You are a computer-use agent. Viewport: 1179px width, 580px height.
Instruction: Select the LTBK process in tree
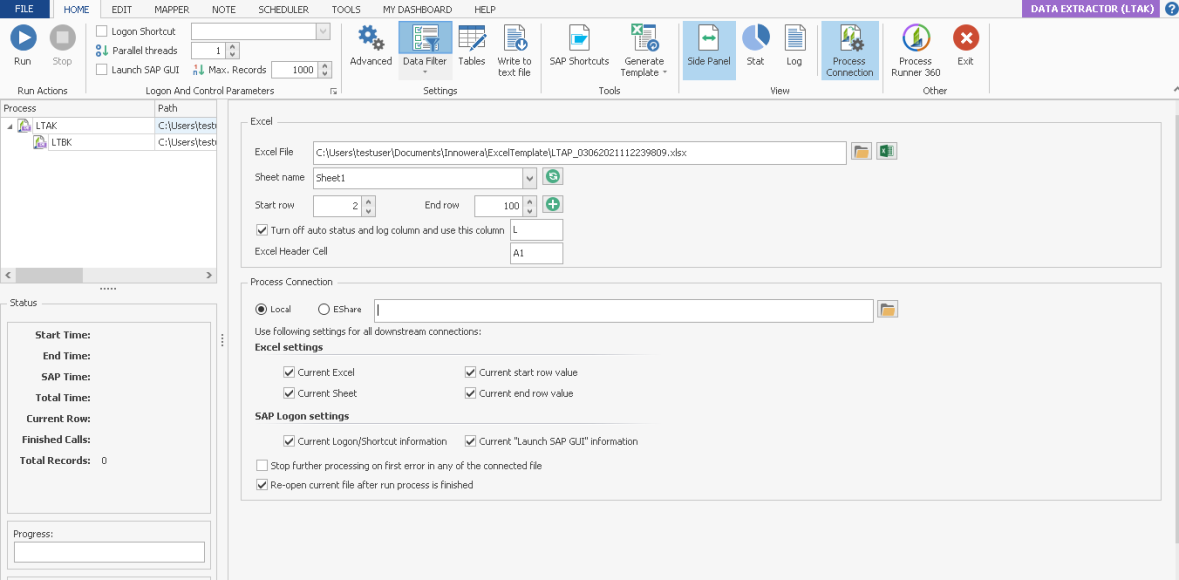pyautogui.click(x=61, y=143)
